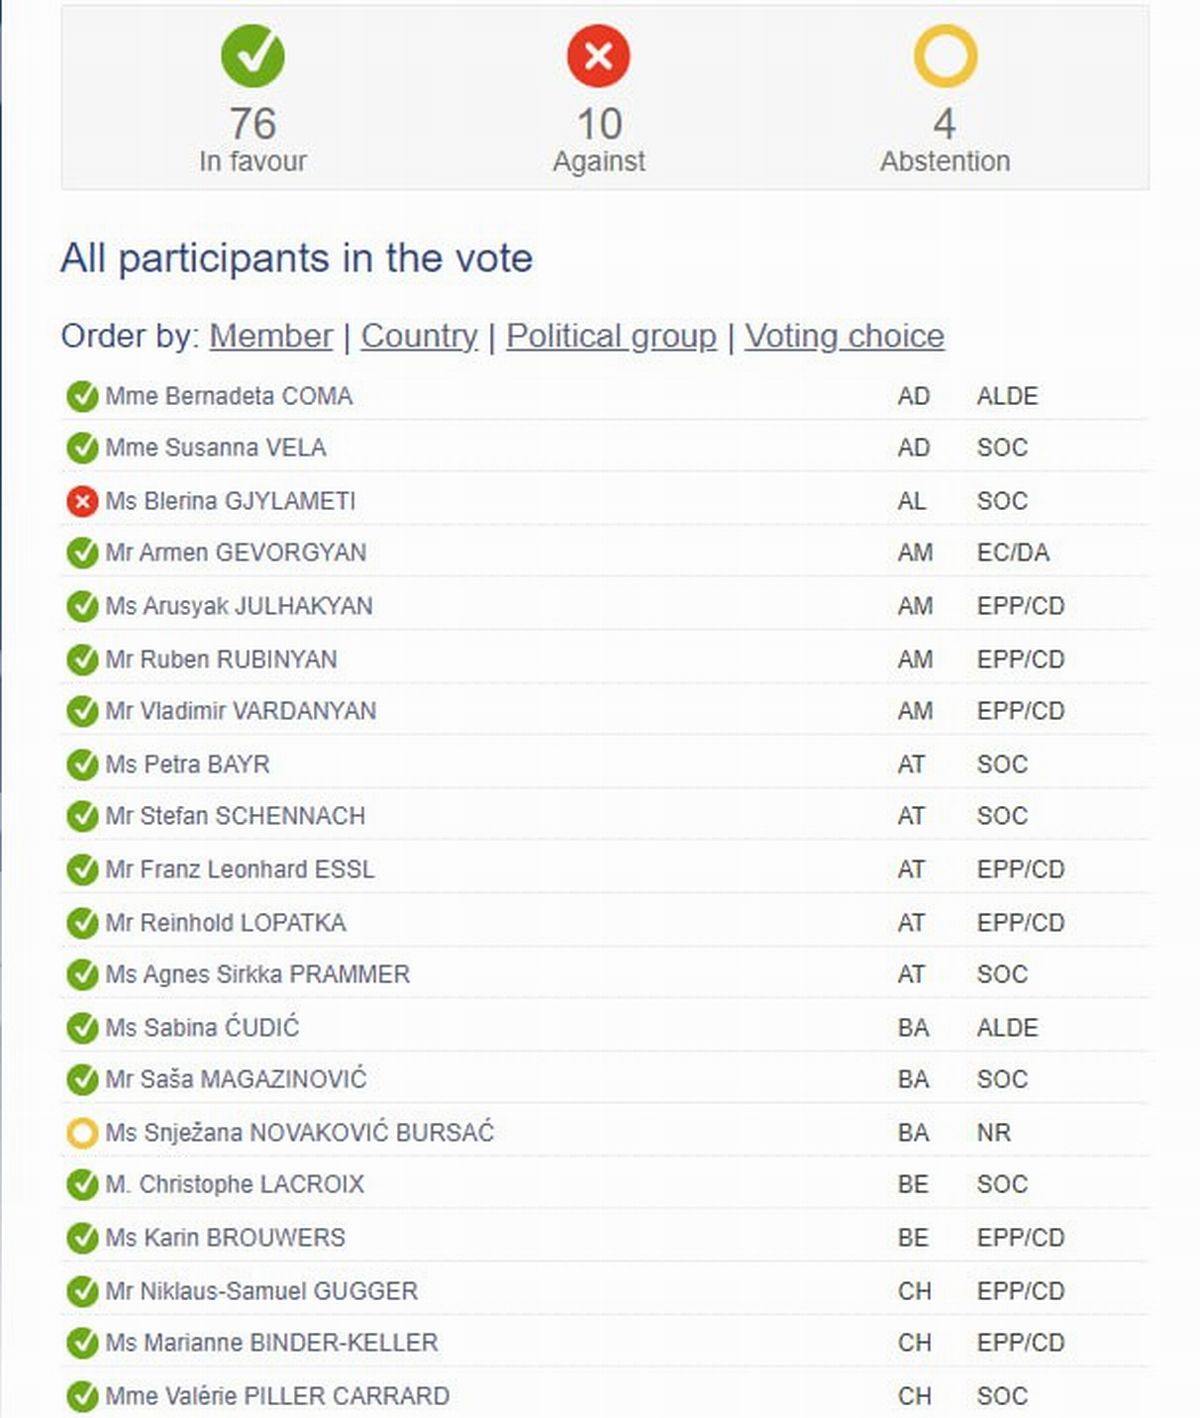
Task: Click the green In favour checkmark icon
Action: coord(253,56)
